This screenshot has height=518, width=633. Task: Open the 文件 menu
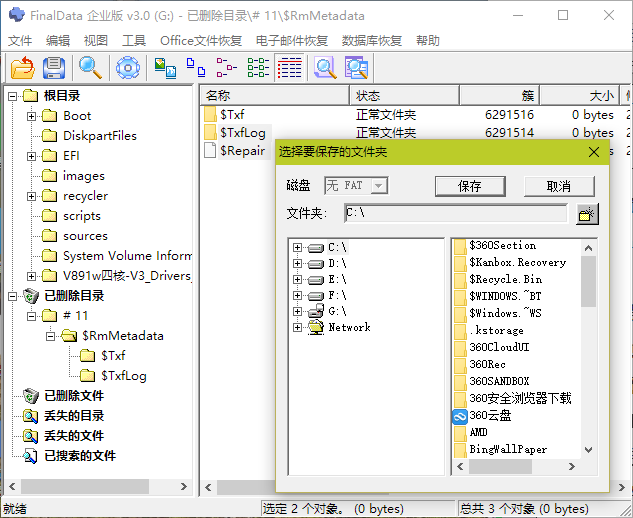tap(20, 41)
